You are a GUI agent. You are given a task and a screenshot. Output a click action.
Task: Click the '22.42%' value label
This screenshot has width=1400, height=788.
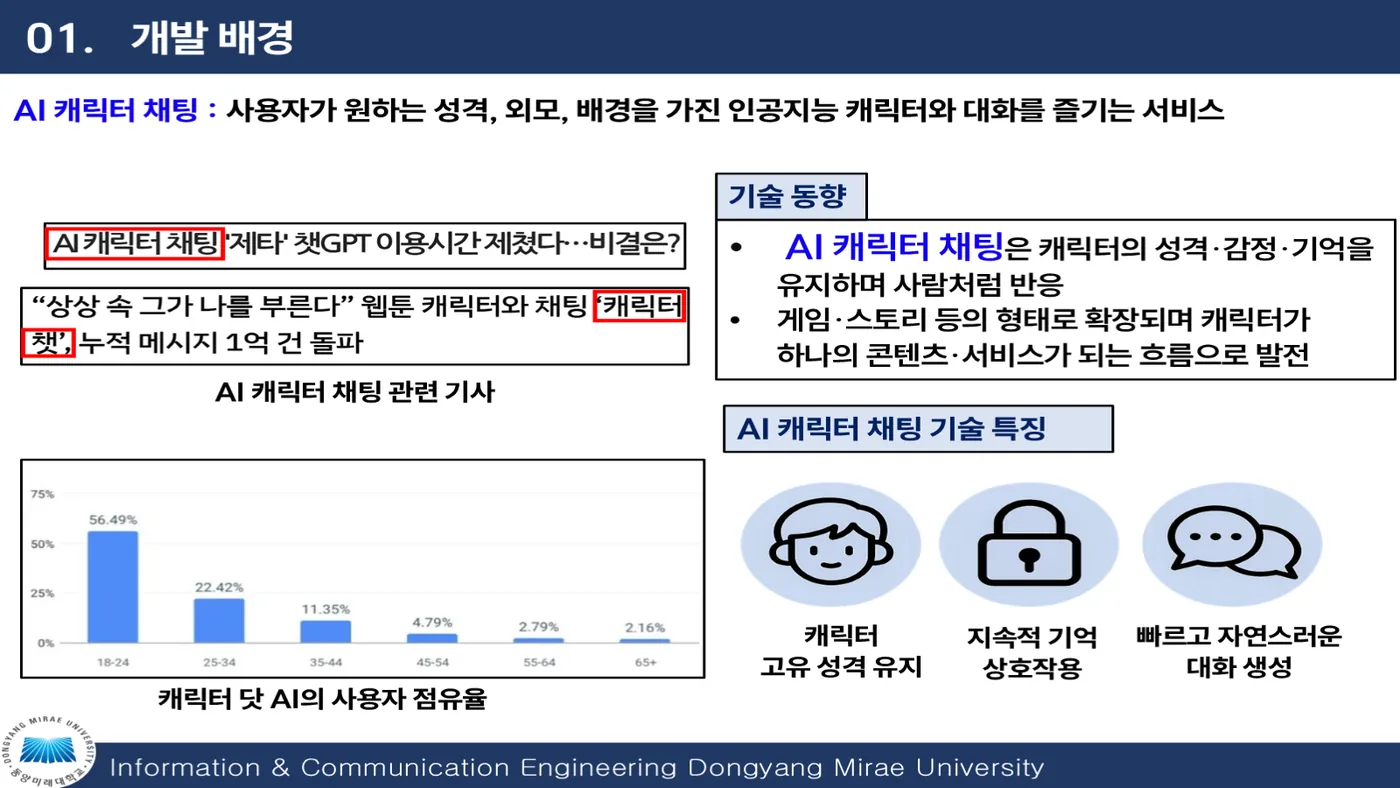(219, 587)
